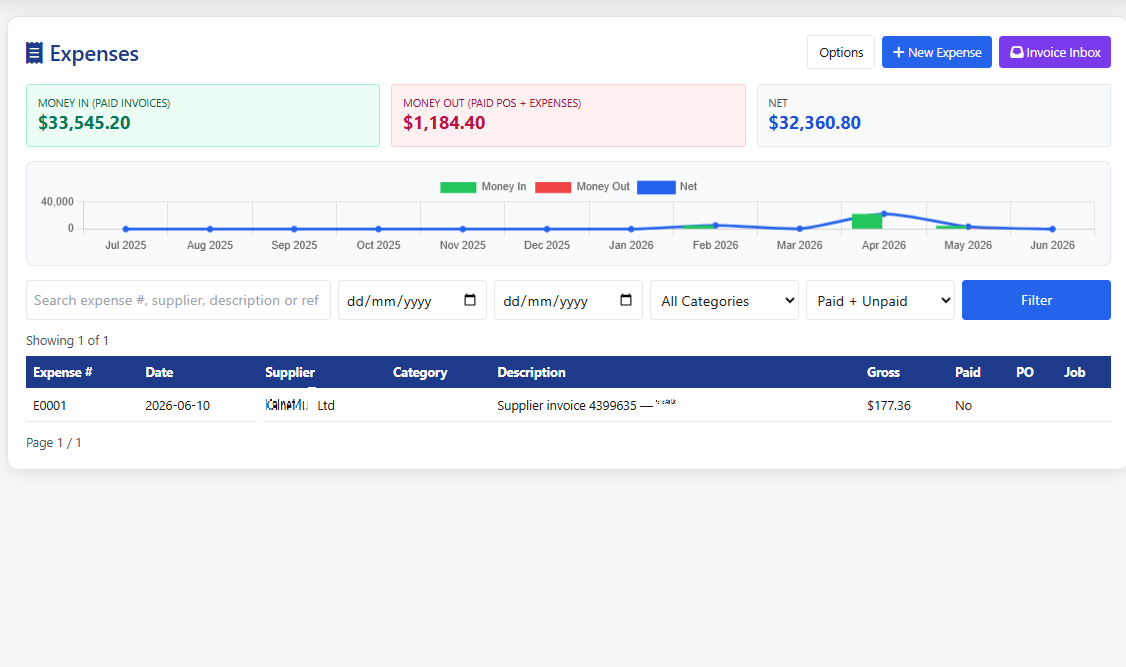
Task: Expand the Paid + Unpaid dropdown
Action: point(880,300)
